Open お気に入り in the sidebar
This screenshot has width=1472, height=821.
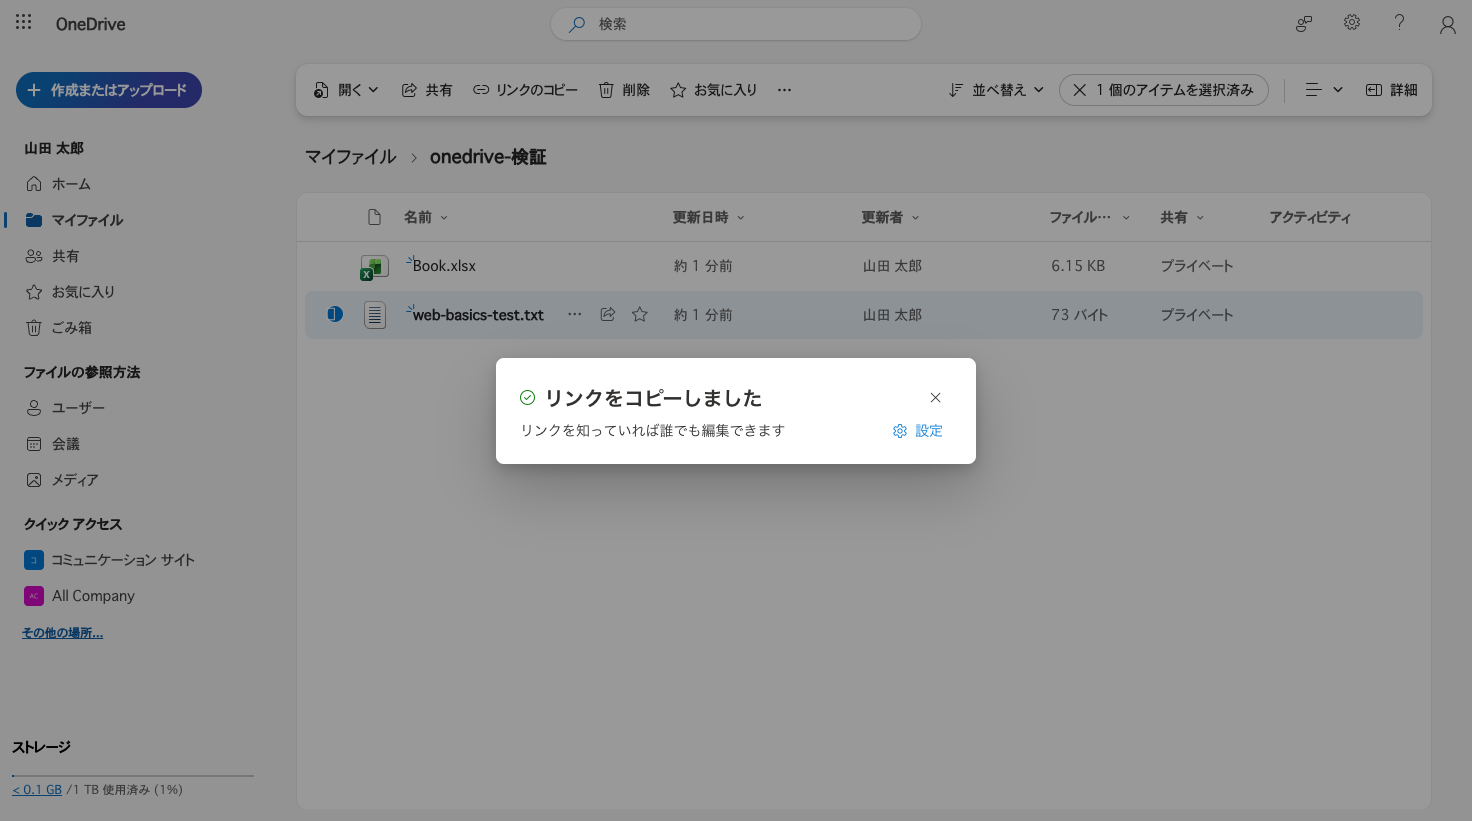70,292
